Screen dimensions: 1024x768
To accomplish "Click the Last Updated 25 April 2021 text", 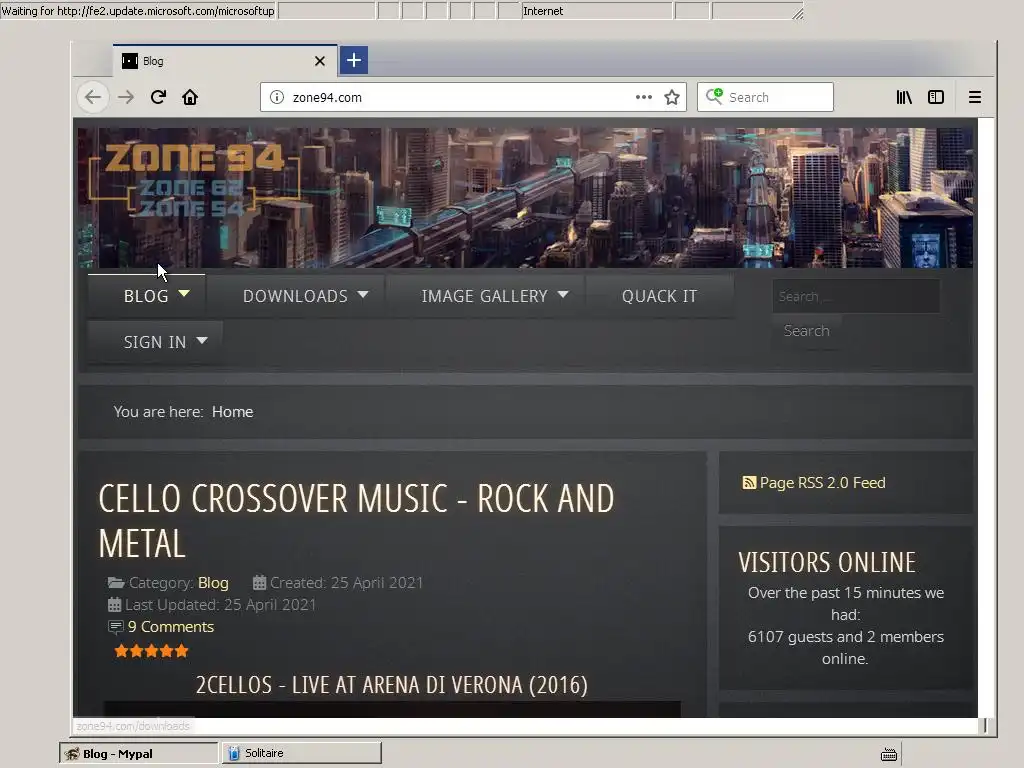I will tap(220, 605).
